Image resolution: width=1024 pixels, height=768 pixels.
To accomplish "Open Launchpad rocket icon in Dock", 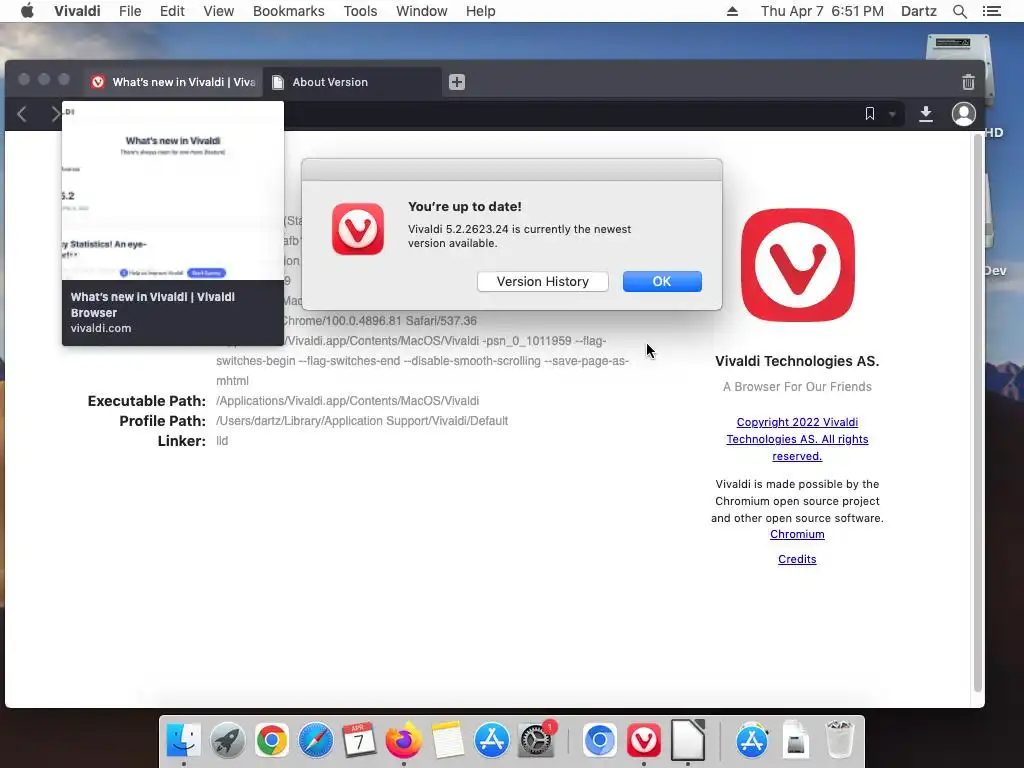I will (227, 741).
